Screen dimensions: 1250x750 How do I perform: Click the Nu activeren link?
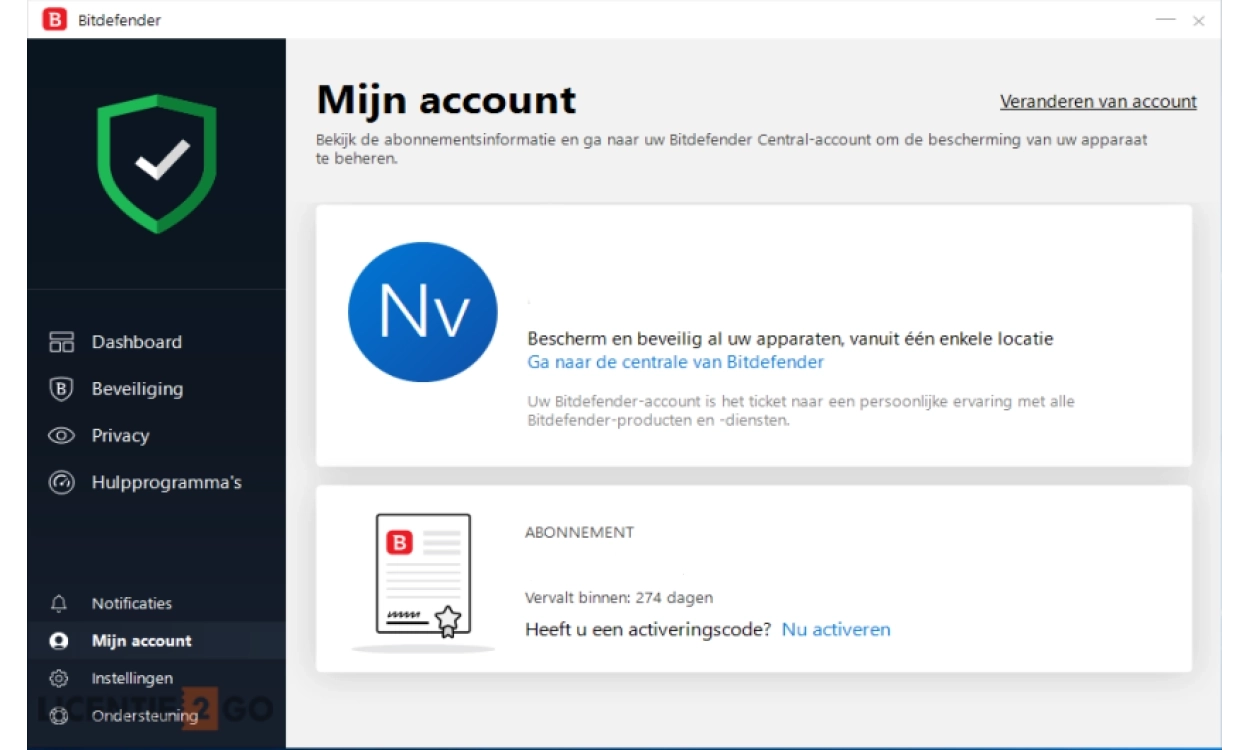coord(835,630)
